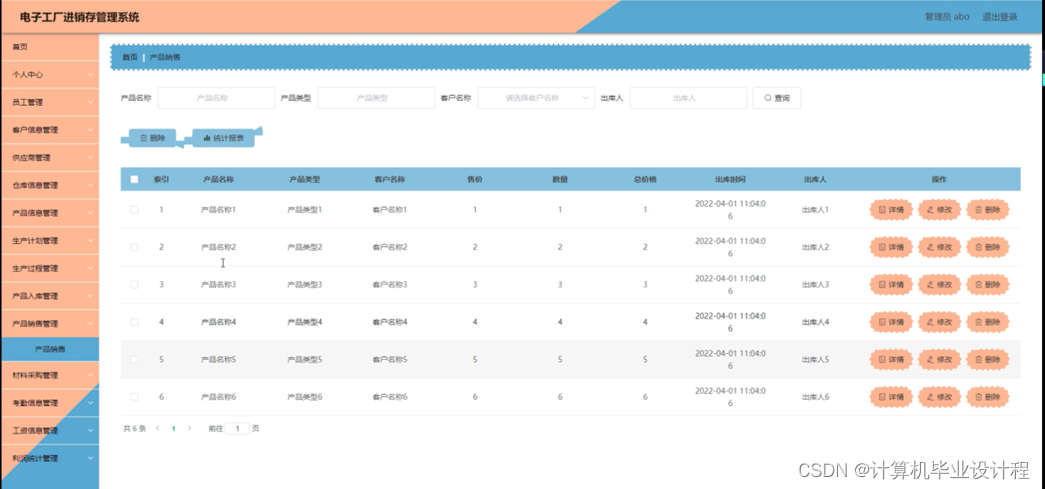This screenshot has width=1045, height=489.
Task: Click the 管理员 abo account label
Action: click(x=947, y=17)
